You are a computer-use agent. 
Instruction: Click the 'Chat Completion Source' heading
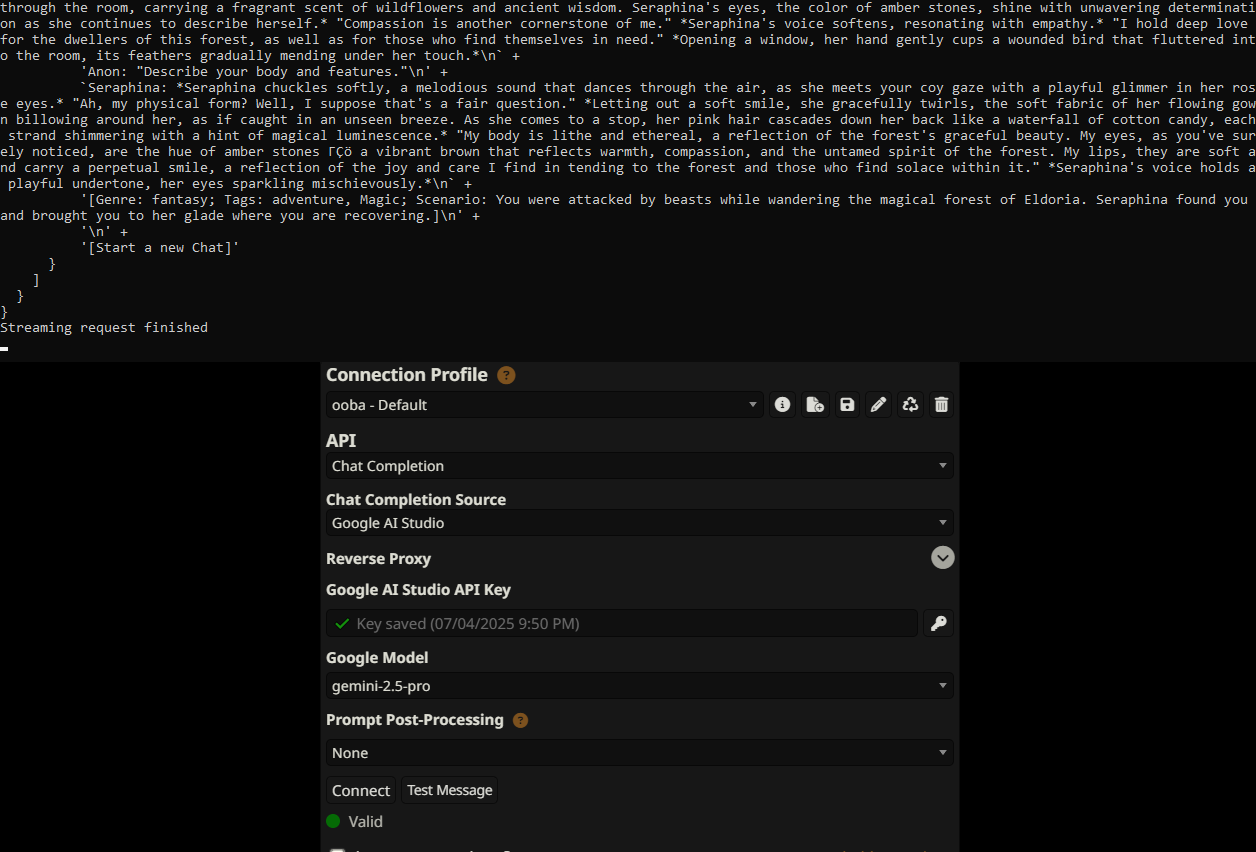416,499
